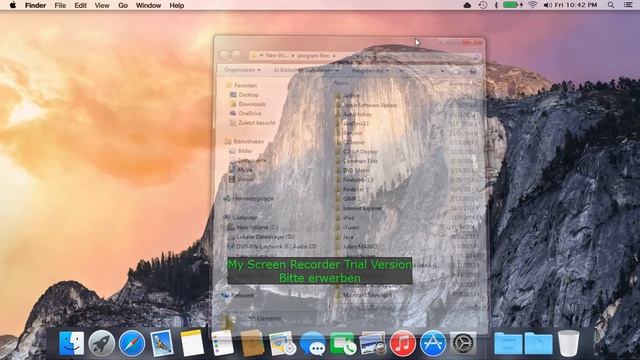Click the program files breadcrumb segment
Image resolution: width=640 pixels, height=360 pixels.
tap(313, 56)
